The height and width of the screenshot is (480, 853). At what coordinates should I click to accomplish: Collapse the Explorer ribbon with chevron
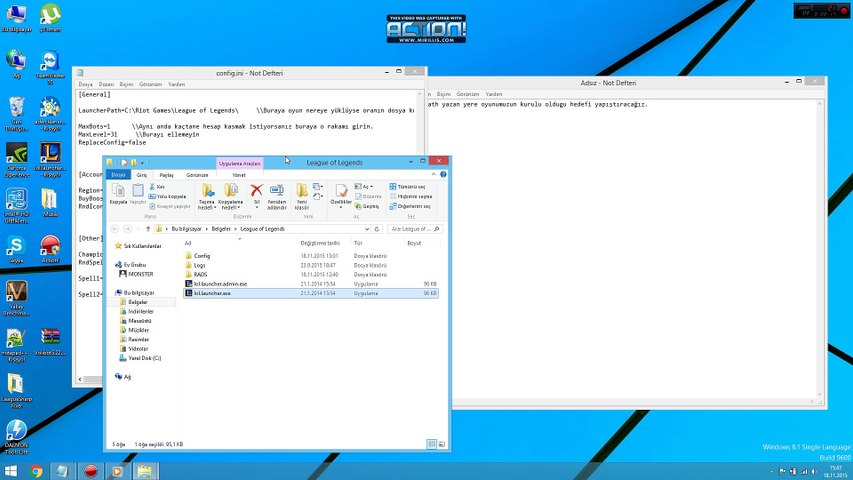pyautogui.click(x=434, y=175)
